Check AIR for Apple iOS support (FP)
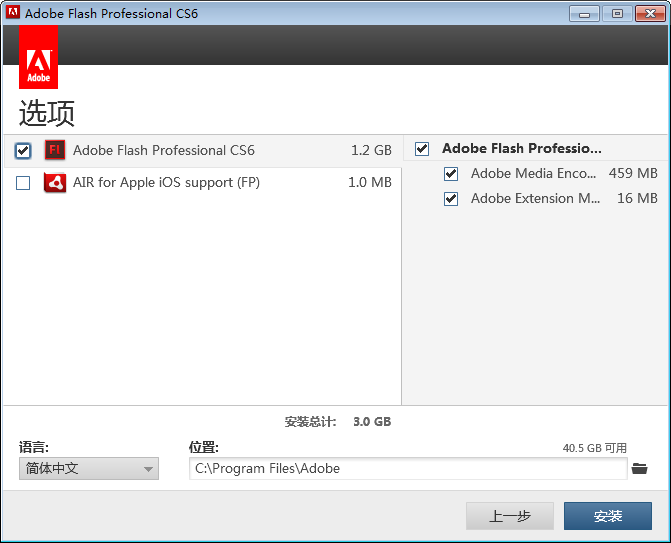Viewport: 671px width, 543px height. click(23, 183)
